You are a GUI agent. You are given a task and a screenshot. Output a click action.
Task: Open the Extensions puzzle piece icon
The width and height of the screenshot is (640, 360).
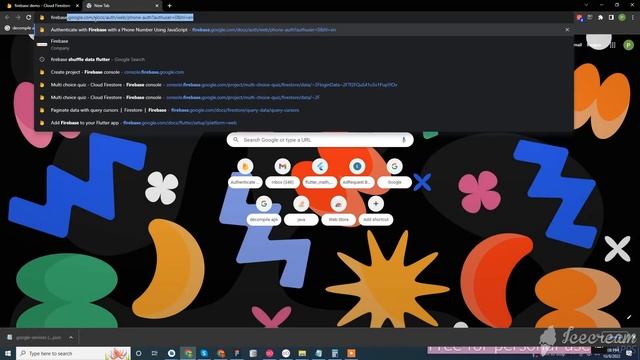tap(600, 18)
